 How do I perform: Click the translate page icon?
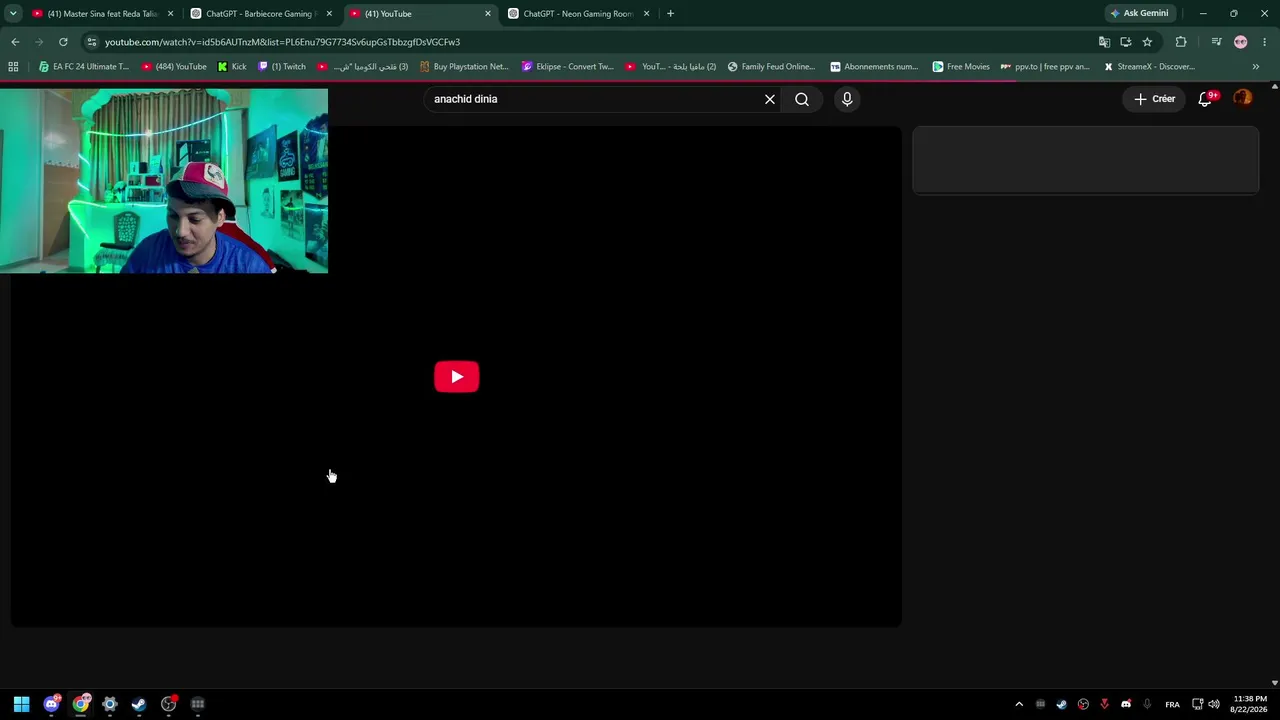pyautogui.click(x=1104, y=42)
